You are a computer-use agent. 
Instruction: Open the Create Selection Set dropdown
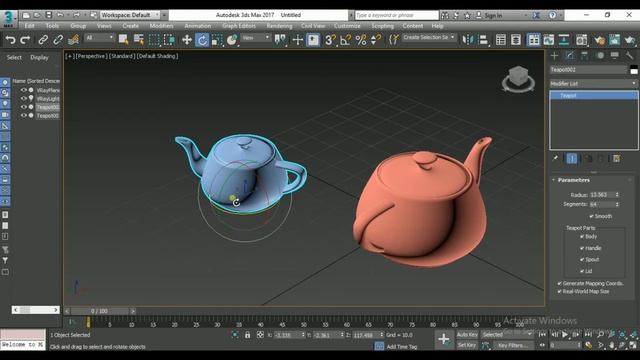(x=429, y=38)
